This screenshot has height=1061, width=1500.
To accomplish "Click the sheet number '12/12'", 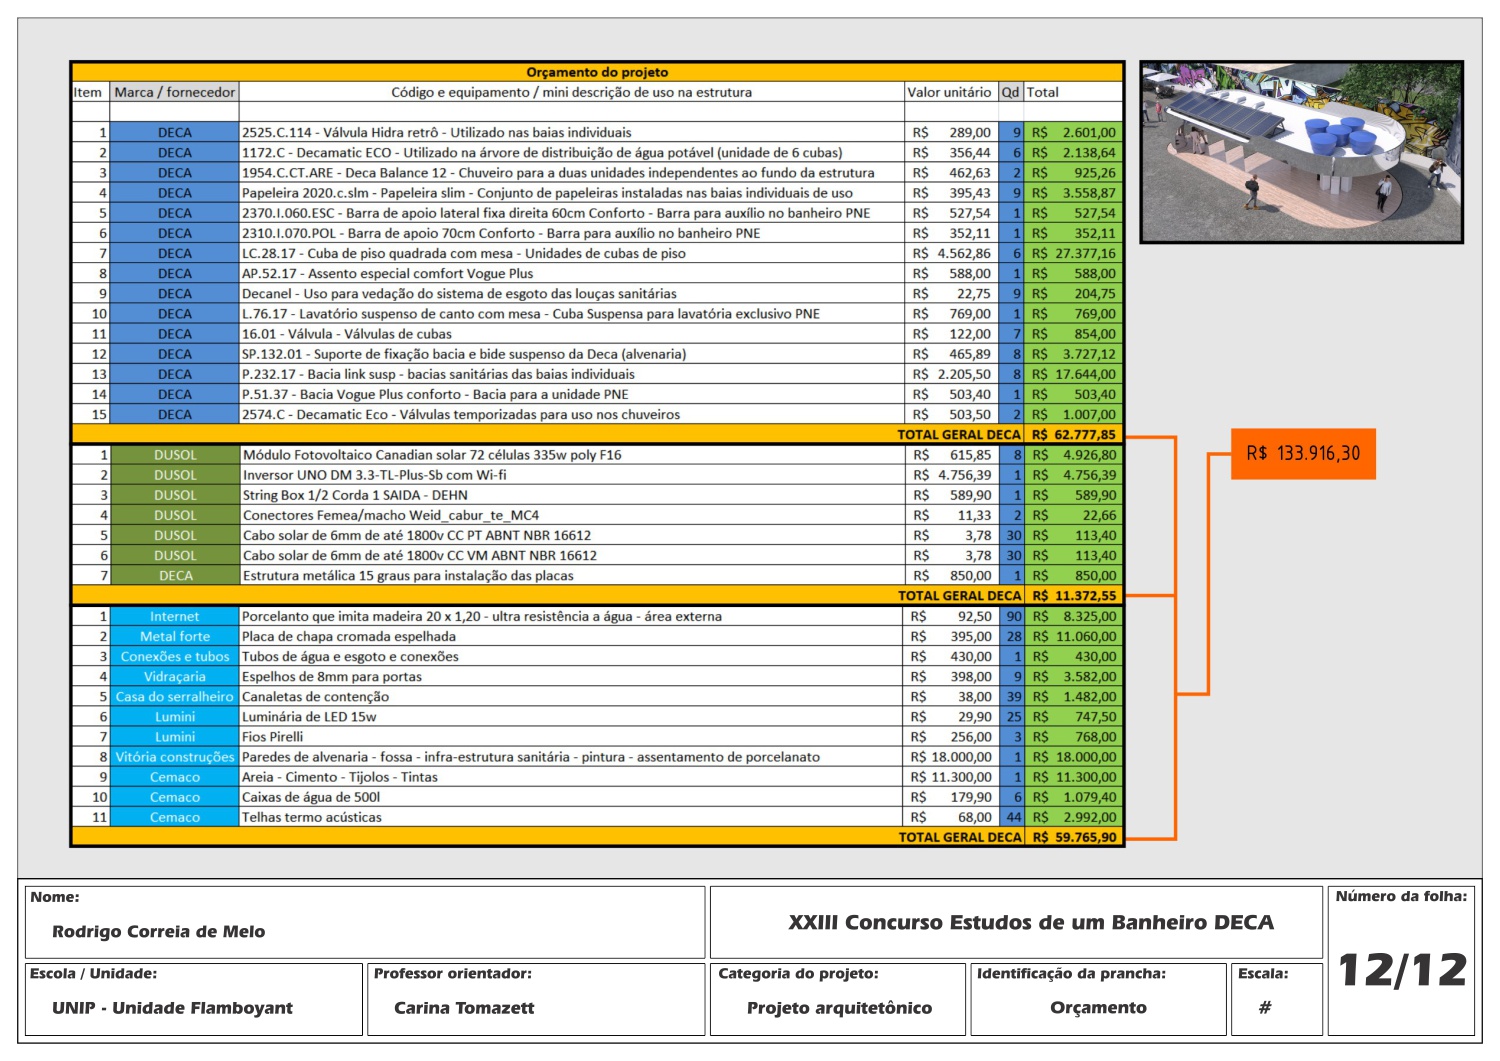I will (x=1402, y=970).
